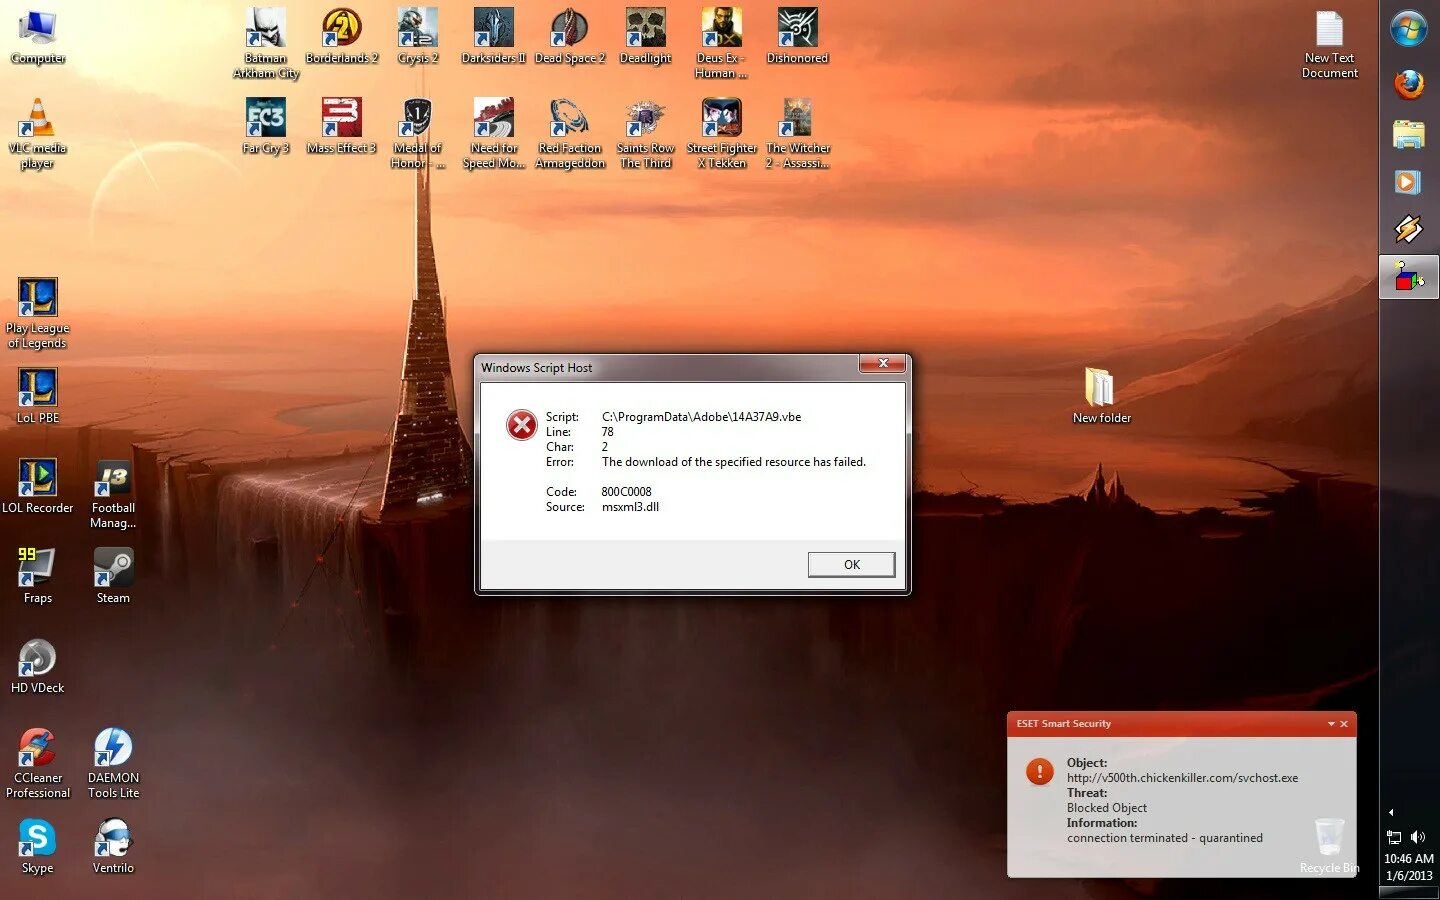Select the Batman Arkham City shortcut

pyautogui.click(x=266, y=43)
